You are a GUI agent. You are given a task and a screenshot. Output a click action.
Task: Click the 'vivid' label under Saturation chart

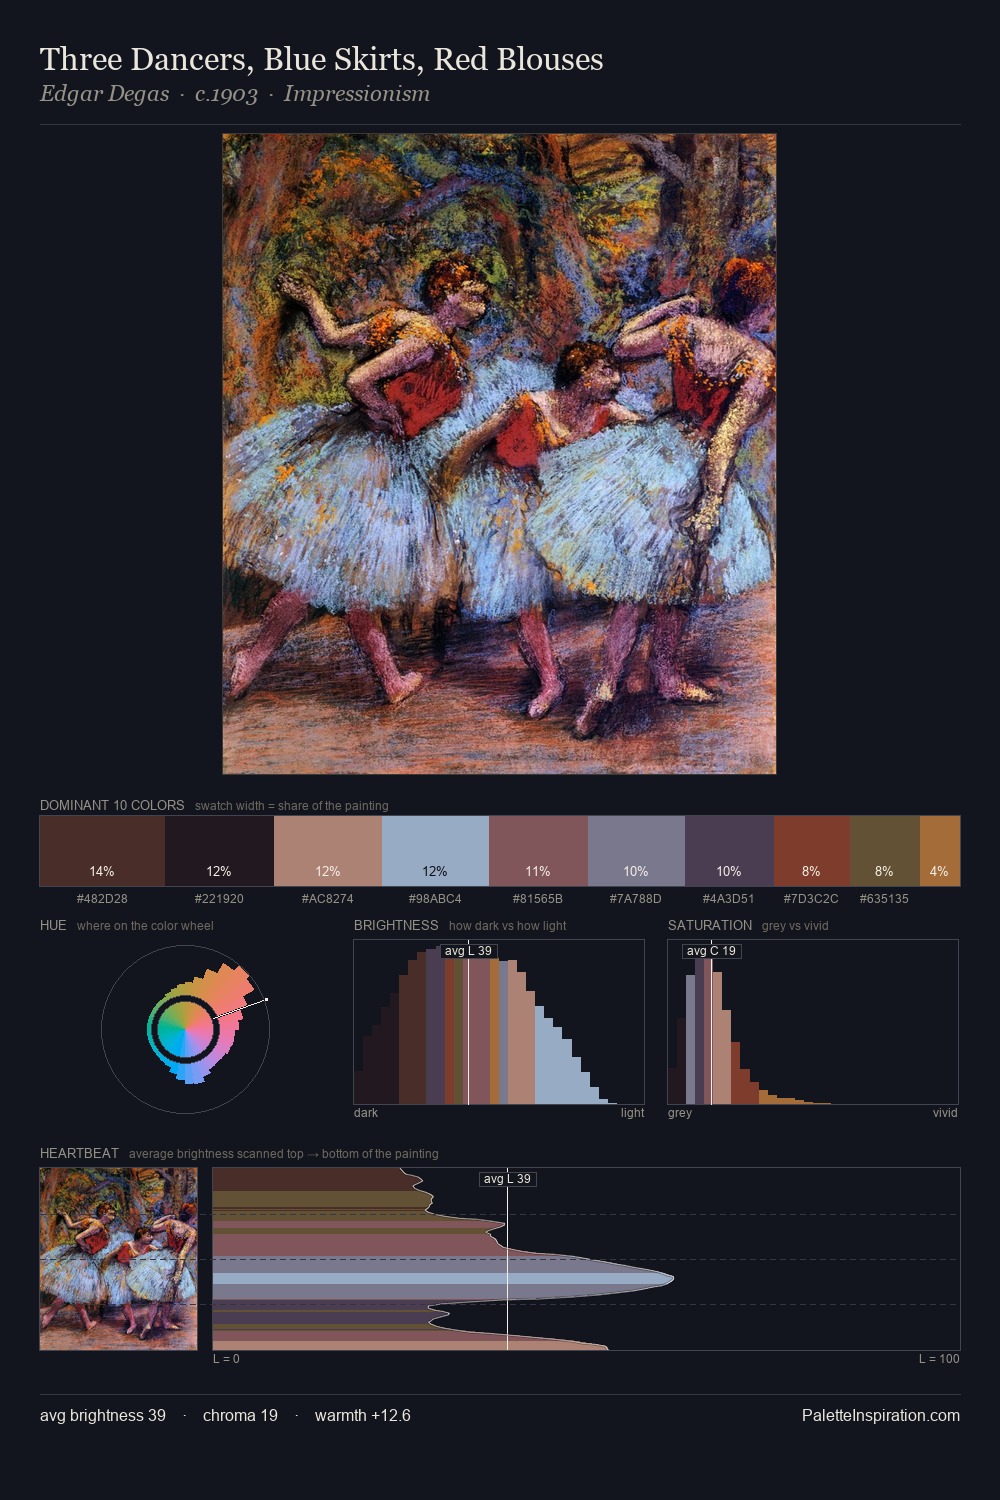point(945,1112)
